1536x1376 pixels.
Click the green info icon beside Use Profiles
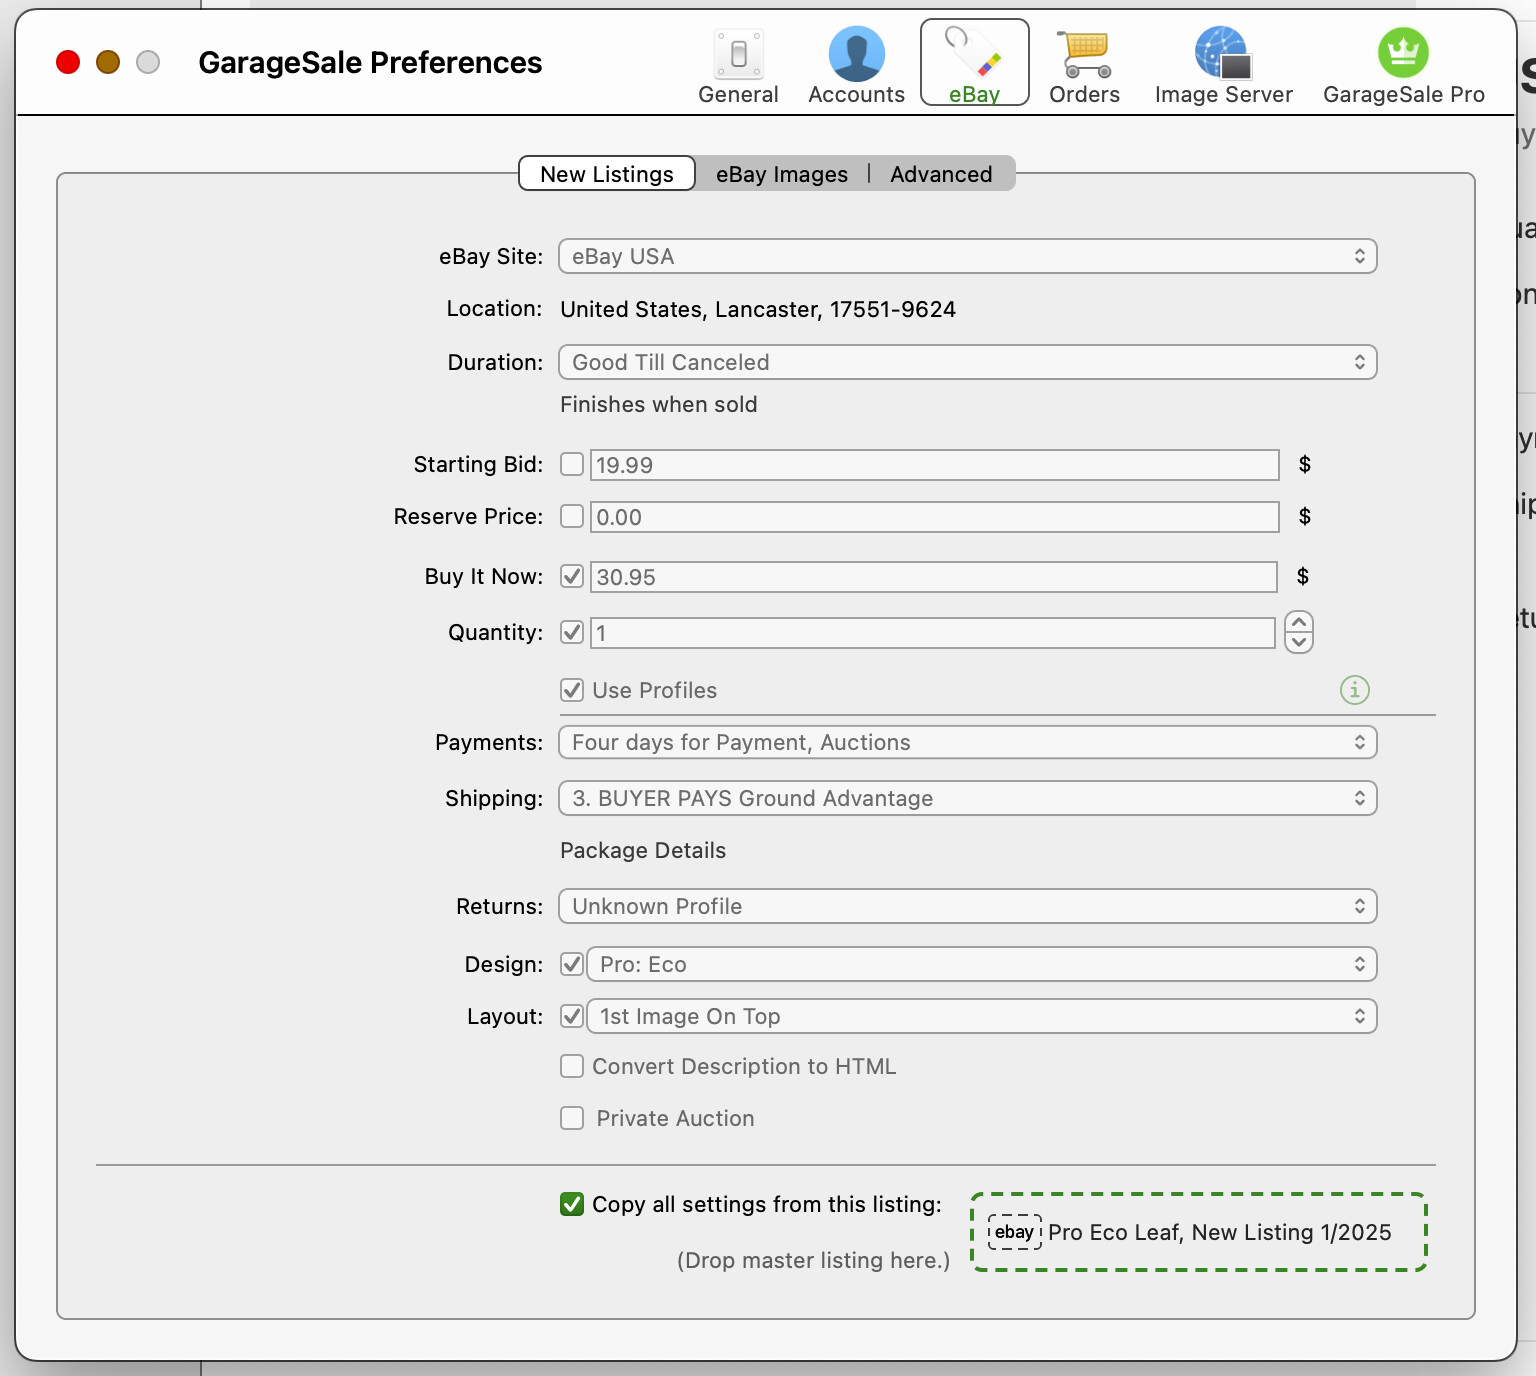[x=1354, y=690]
